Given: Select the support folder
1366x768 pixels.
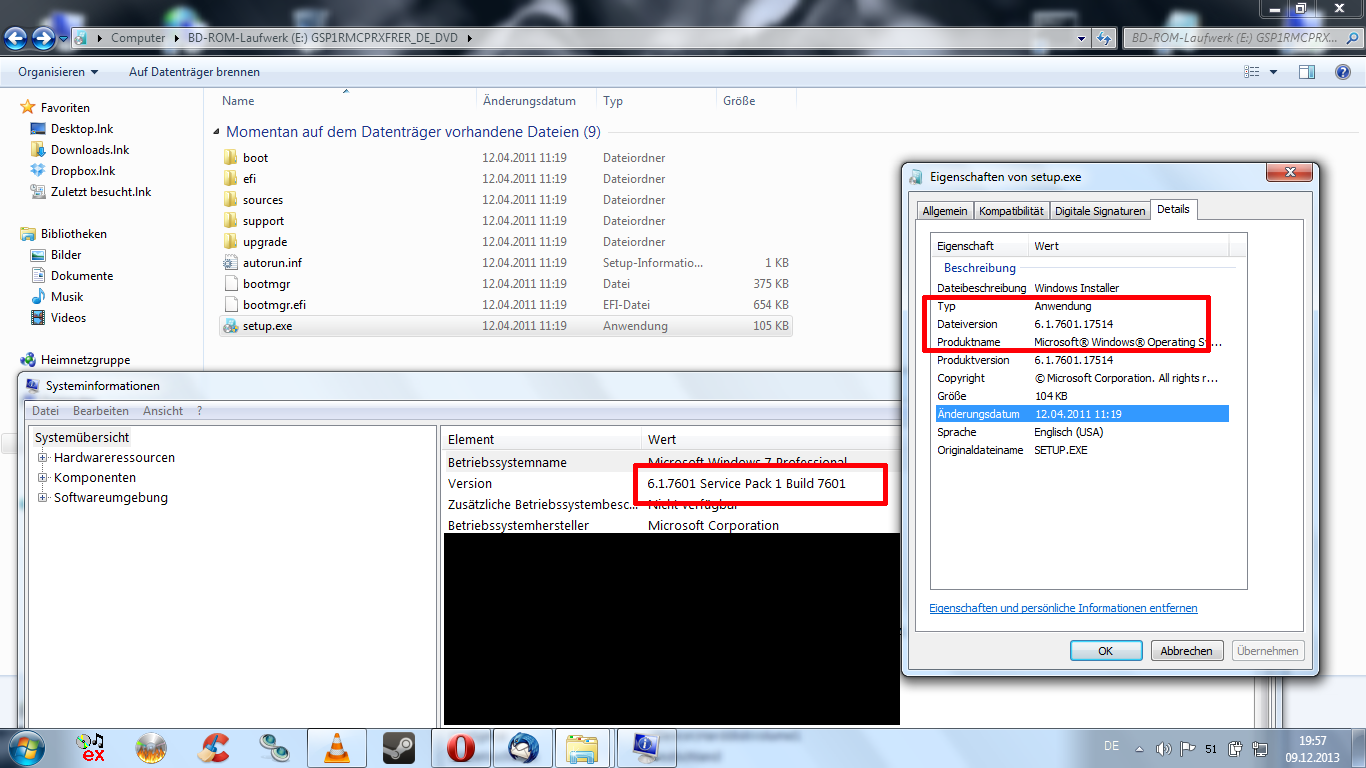Looking at the screenshot, I should click(263, 221).
